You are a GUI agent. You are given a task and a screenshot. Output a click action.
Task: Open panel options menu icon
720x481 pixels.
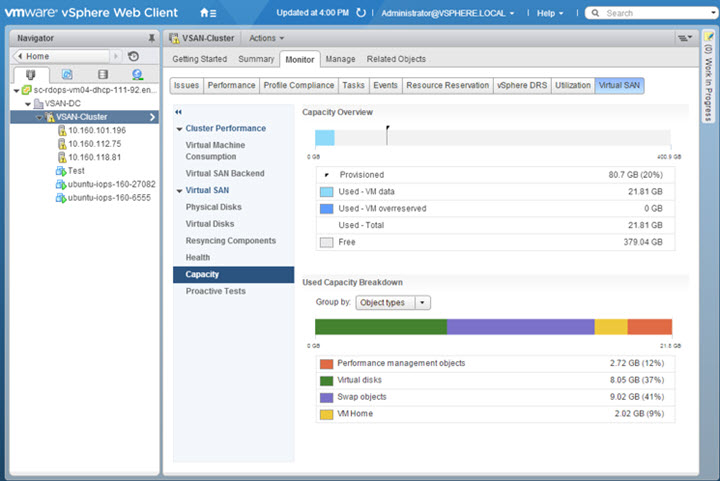pyautogui.click(x=685, y=38)
